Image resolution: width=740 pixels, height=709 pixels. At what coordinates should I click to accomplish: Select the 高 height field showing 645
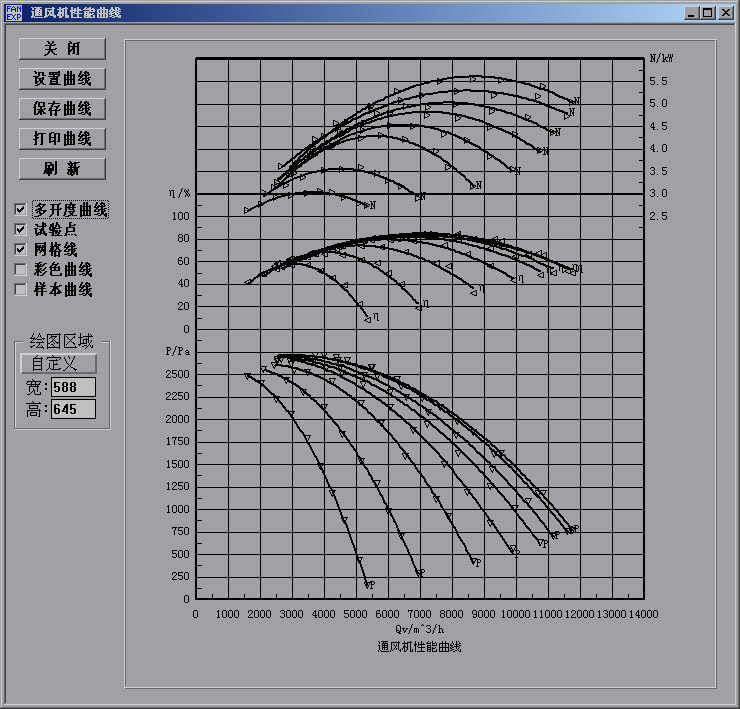pyautogui.click(x=73, y=409)
